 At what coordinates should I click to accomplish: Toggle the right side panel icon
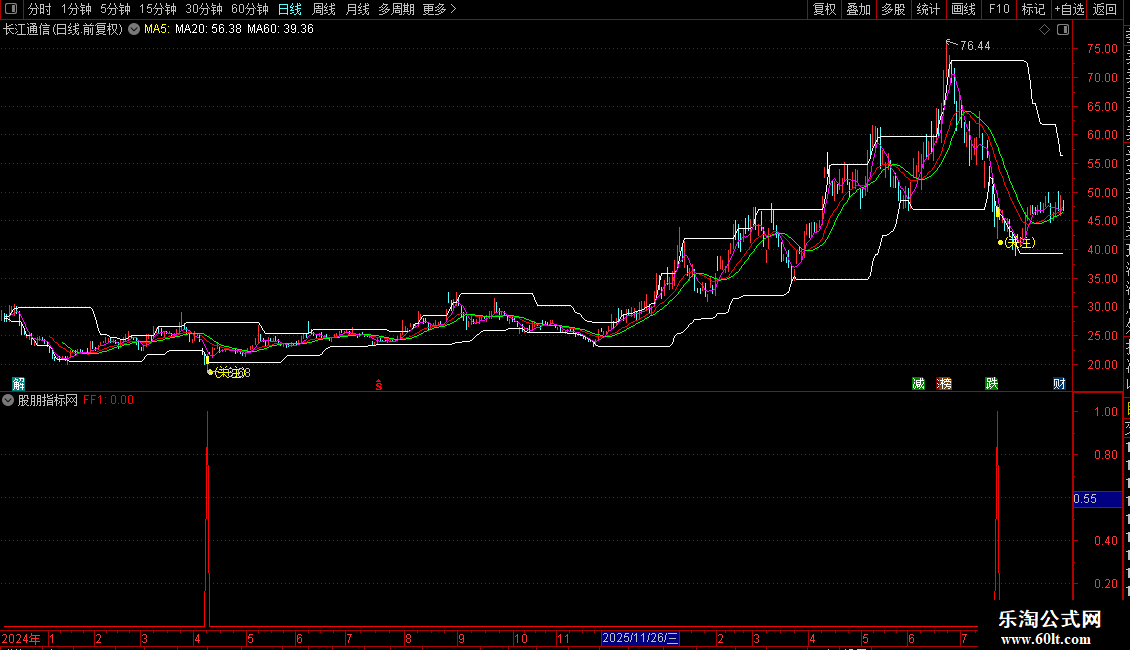pyautogui.click(x=1063, y=30)
